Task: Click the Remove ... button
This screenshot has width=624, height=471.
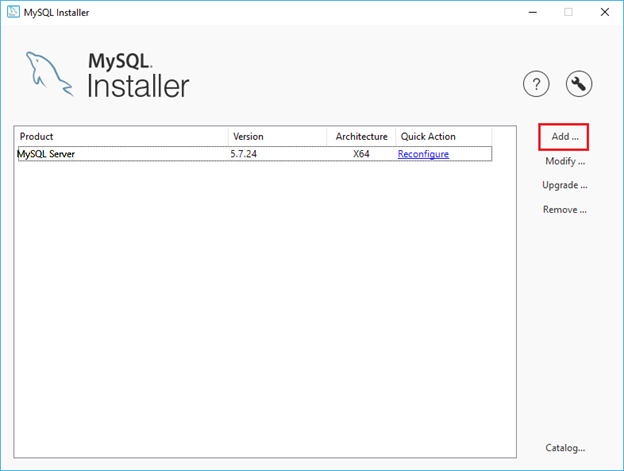Action: pyautogui.click(x=565, y=210)
